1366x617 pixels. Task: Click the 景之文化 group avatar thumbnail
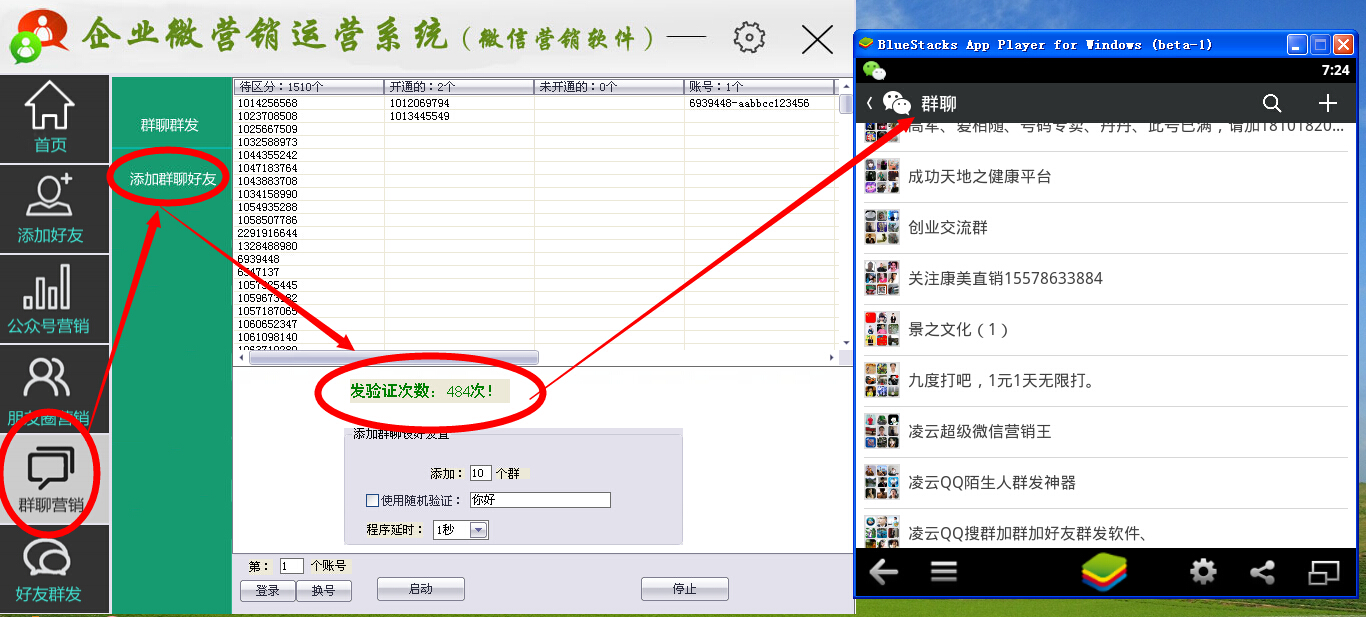pyautogui.click(x=882, y=329)
